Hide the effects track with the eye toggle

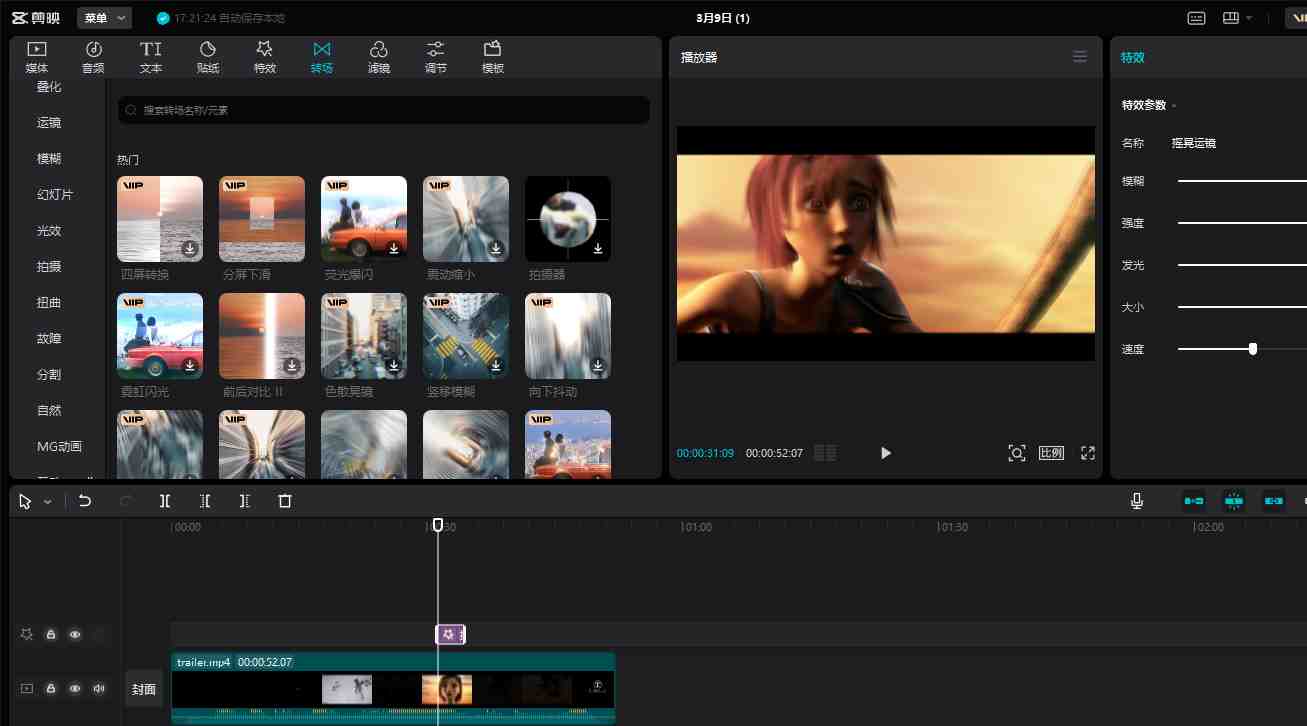[74, 634]
